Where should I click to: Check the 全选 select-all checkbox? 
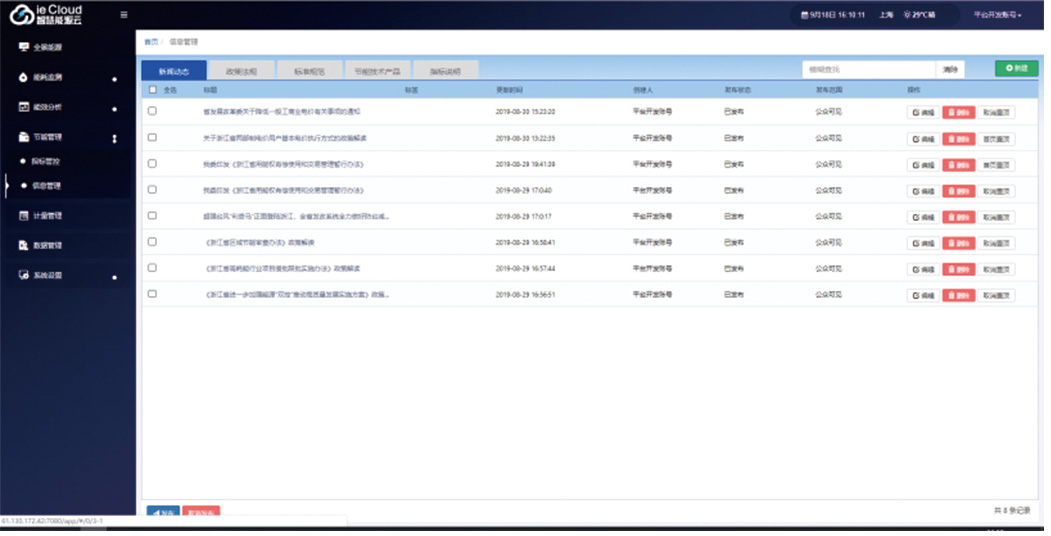tap(152, 90)
